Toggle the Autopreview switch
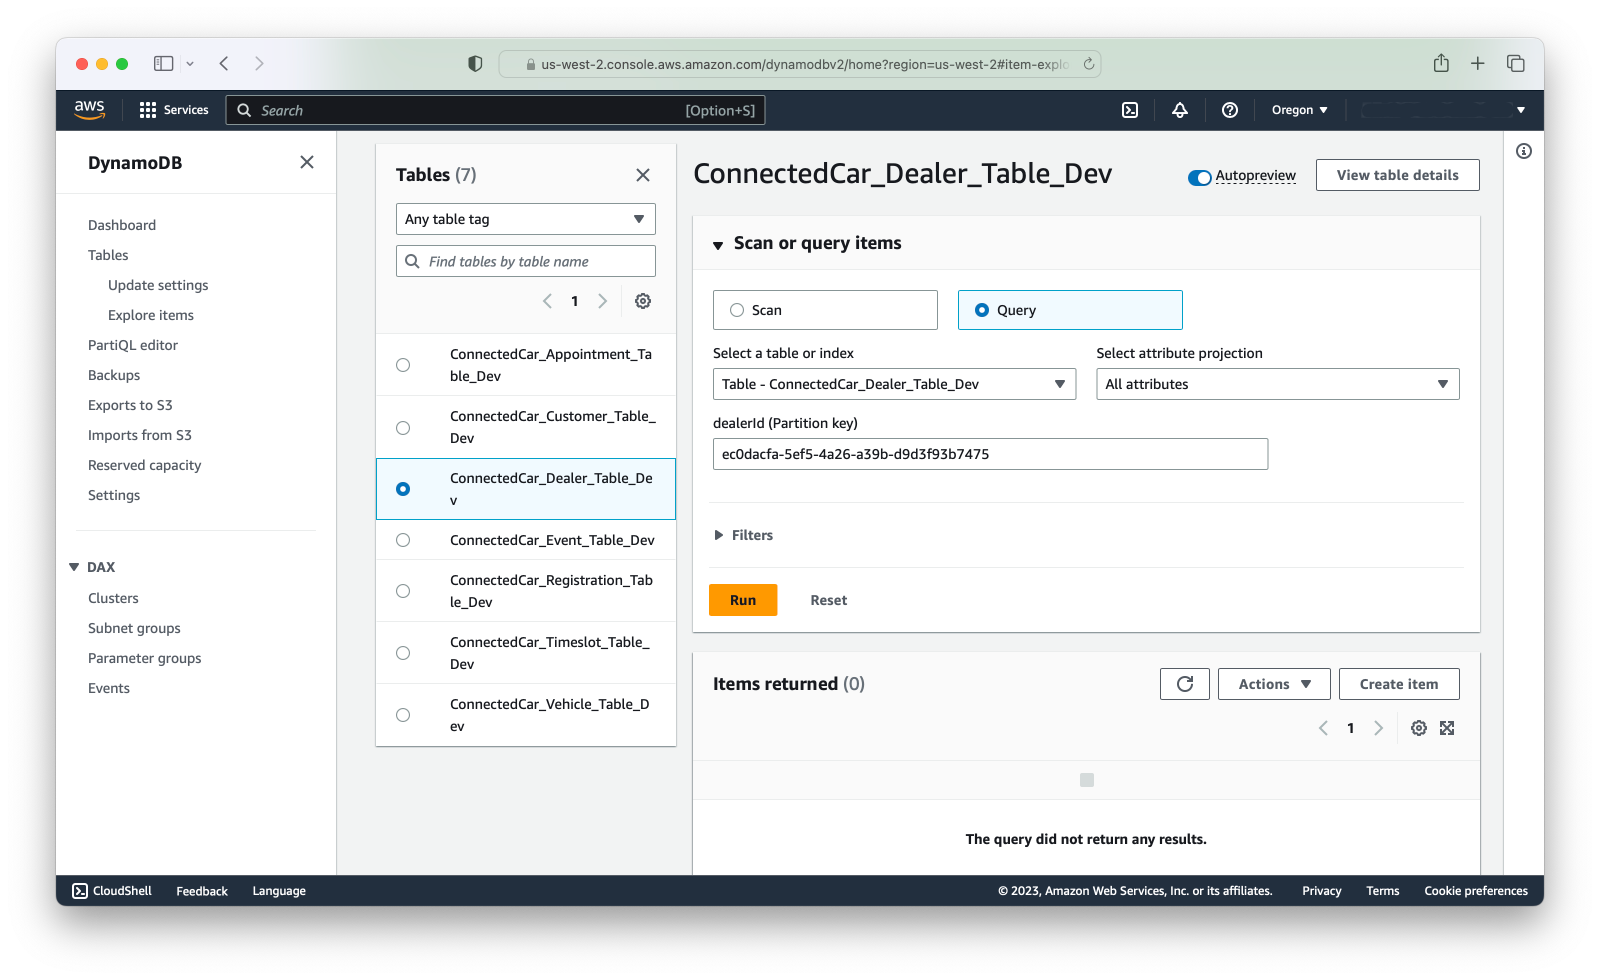This screenshot has width=1600, height=980. 1200,177
